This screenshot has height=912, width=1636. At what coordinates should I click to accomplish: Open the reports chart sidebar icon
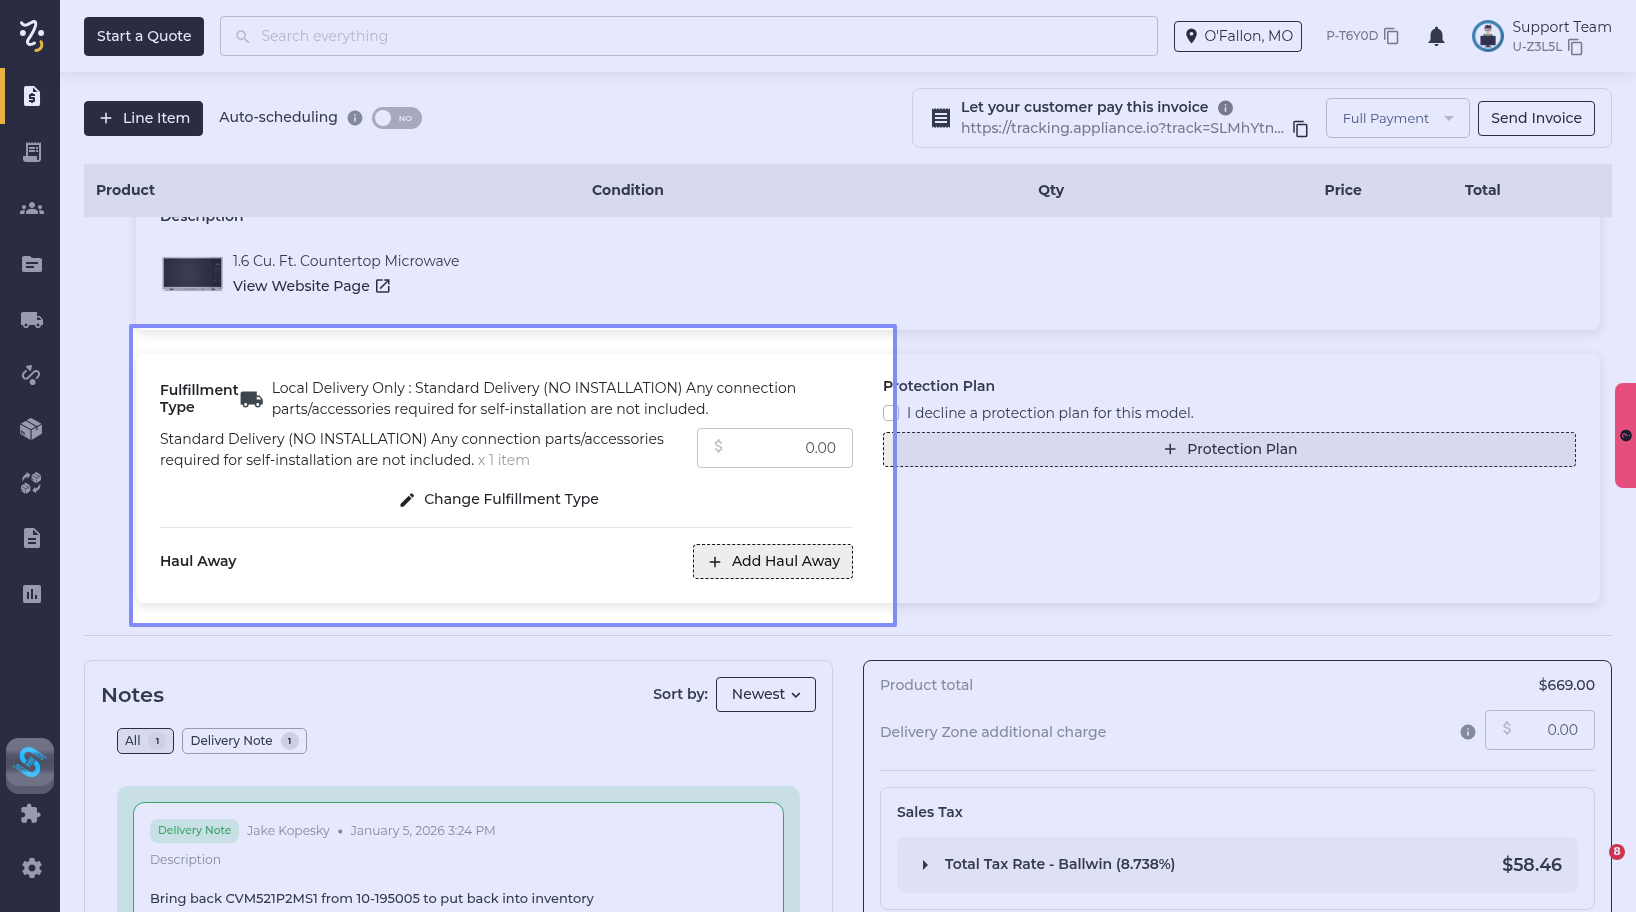(x=32, y=594)
